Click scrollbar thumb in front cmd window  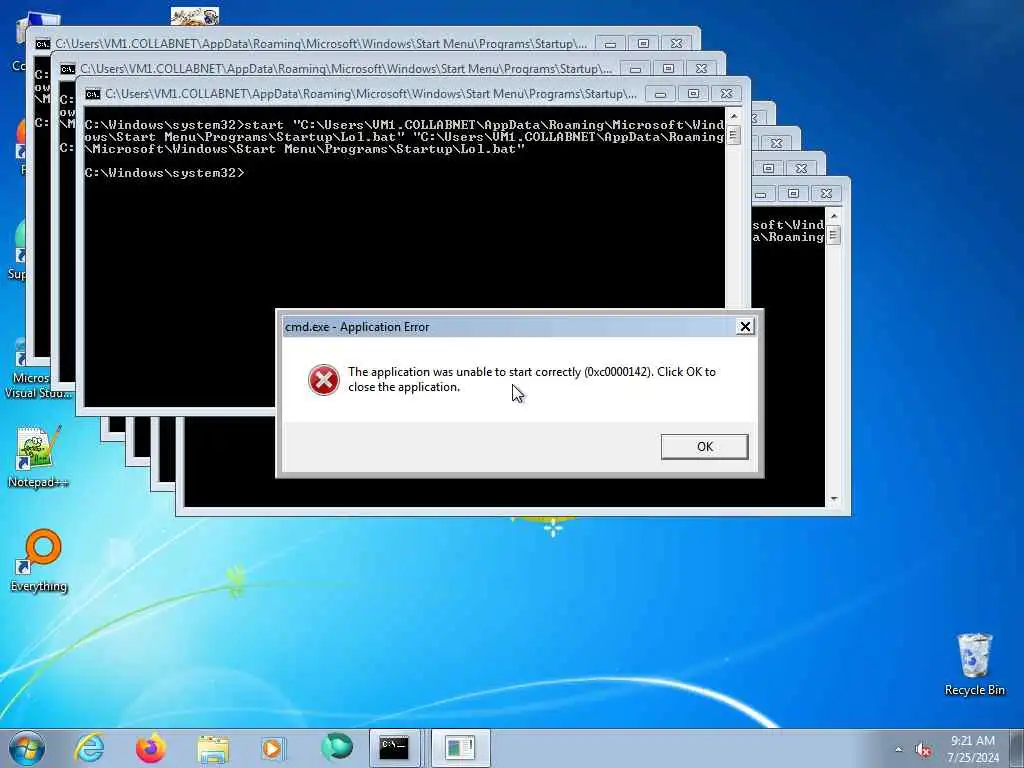[x=733, y=135]
